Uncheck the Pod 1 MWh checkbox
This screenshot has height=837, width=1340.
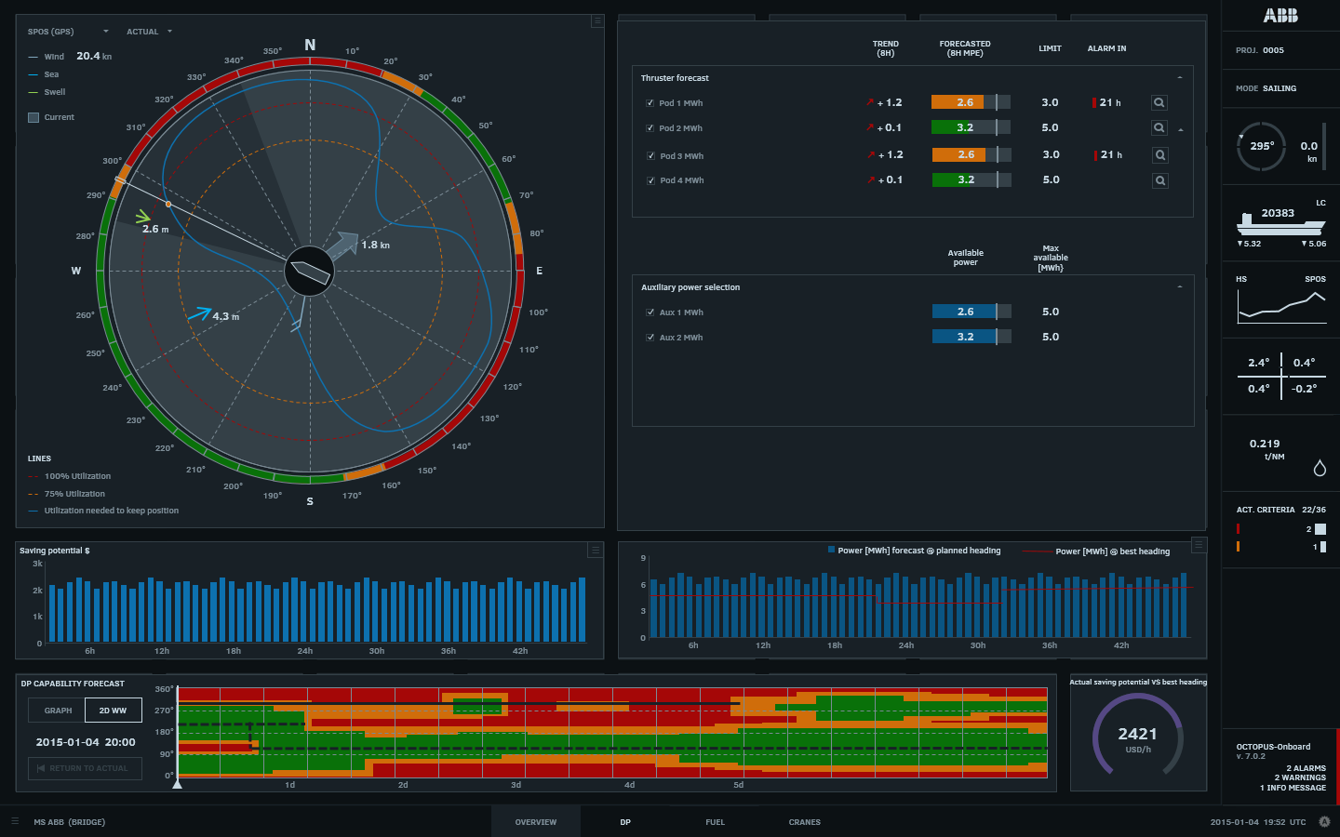pyautogui.click(x=650, y=103)
